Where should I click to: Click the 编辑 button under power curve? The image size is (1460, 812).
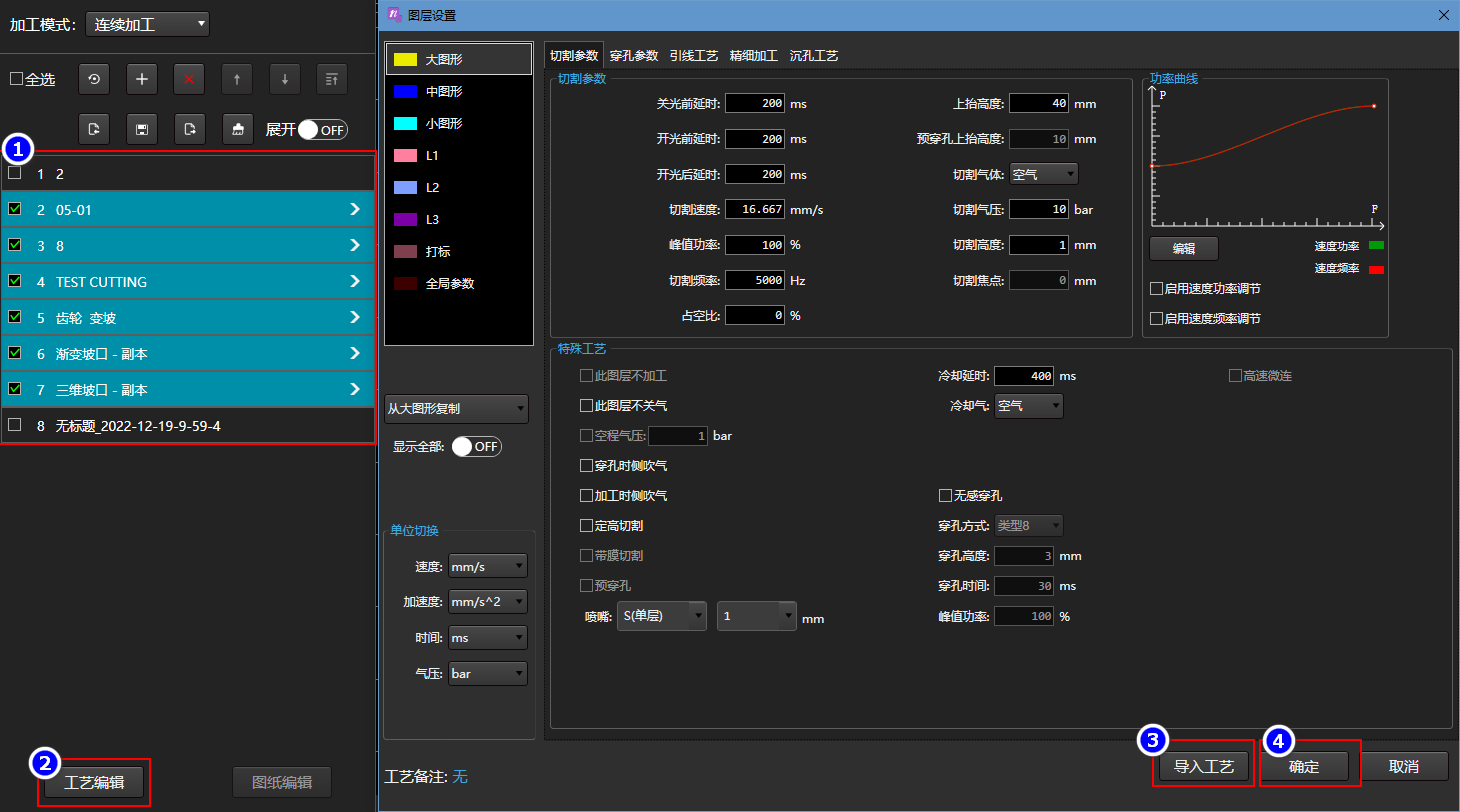click(x=1184, y=249)
